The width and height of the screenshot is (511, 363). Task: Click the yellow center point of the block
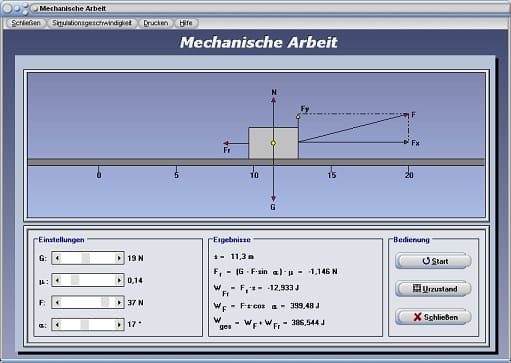click(273, 143)
